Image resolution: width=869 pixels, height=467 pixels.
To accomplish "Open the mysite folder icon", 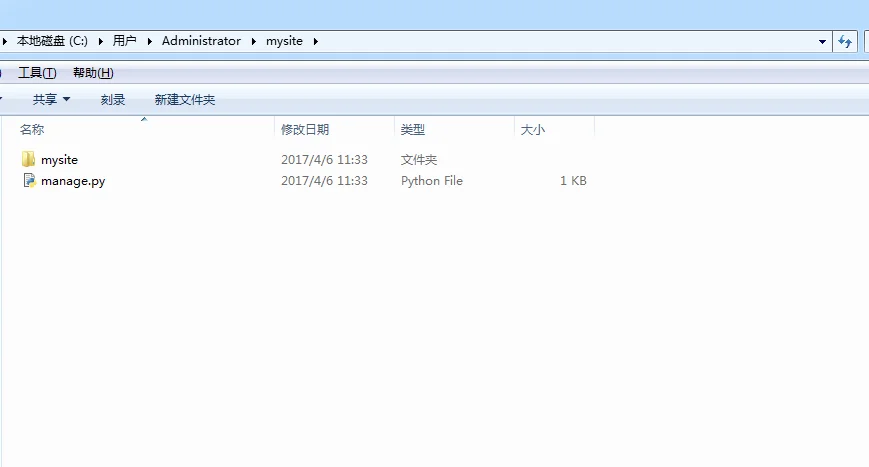I will 28,160.
